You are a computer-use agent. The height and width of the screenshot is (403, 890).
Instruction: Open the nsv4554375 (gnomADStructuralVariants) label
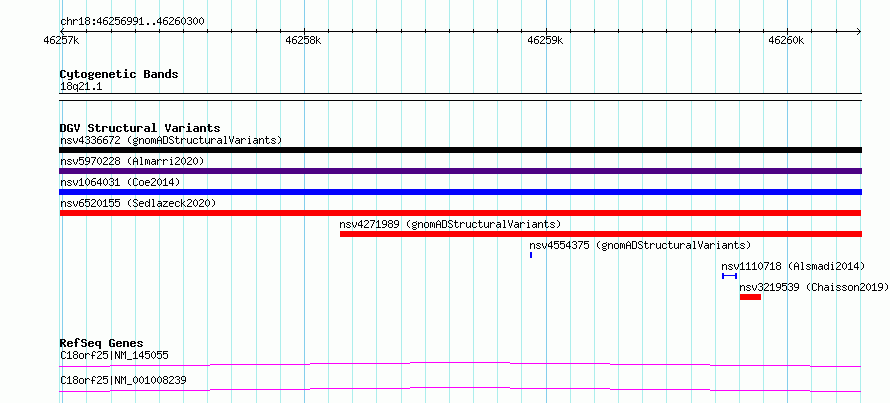pos(640,245)
